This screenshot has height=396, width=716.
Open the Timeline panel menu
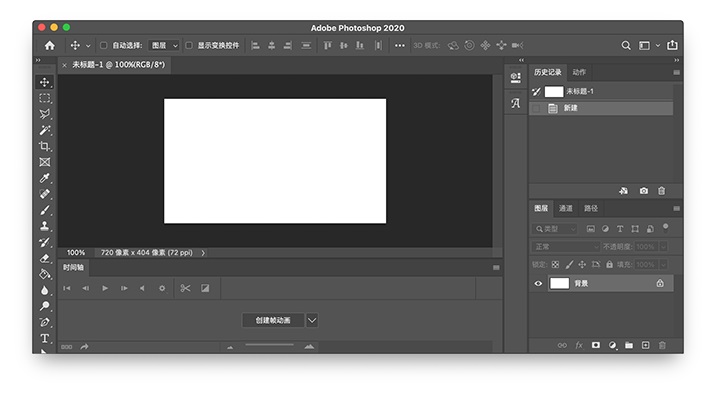click(x=496, y=267)
